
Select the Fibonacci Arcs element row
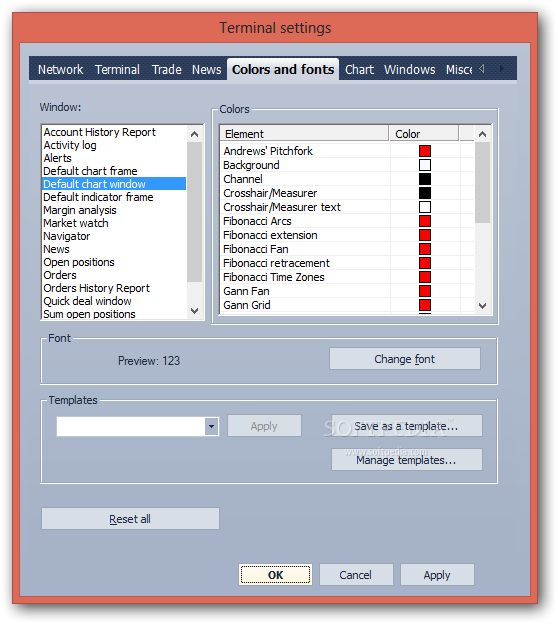click(x=347, y=221)
